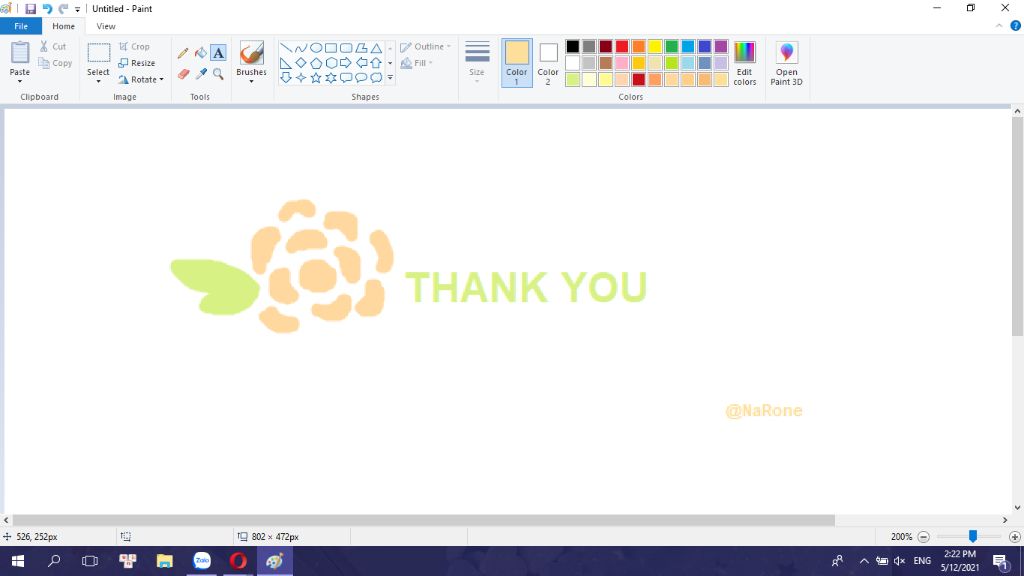This screenshot has height=576, width=1024.
Task: Choose the Right arrow shape
Action: point(346,63)
